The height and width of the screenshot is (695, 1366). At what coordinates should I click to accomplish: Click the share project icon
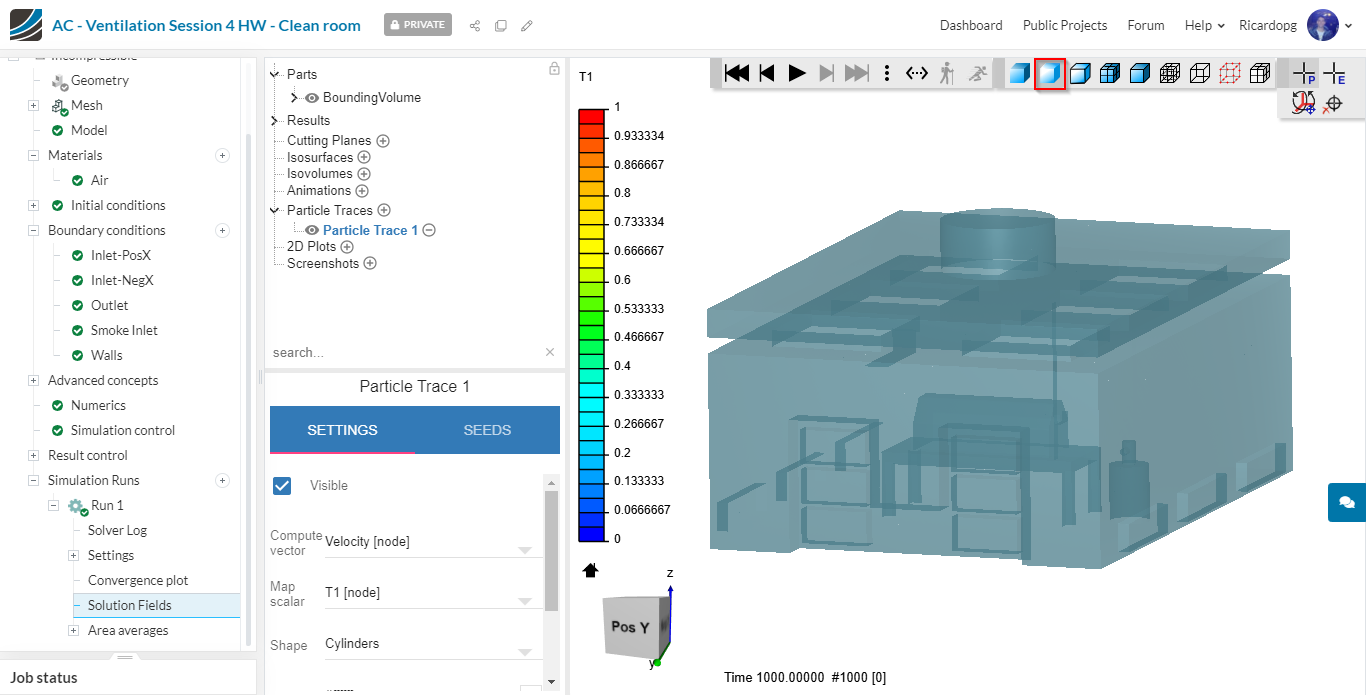point(475,25)
